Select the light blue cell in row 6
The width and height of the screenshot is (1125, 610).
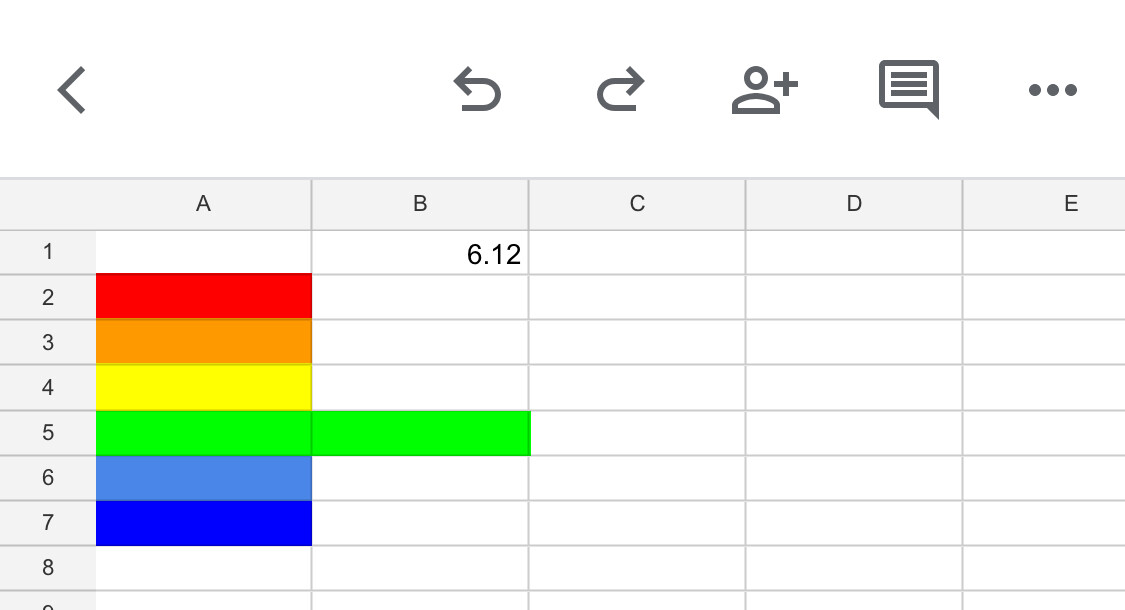pyautogui.click(x=204, y=478)
